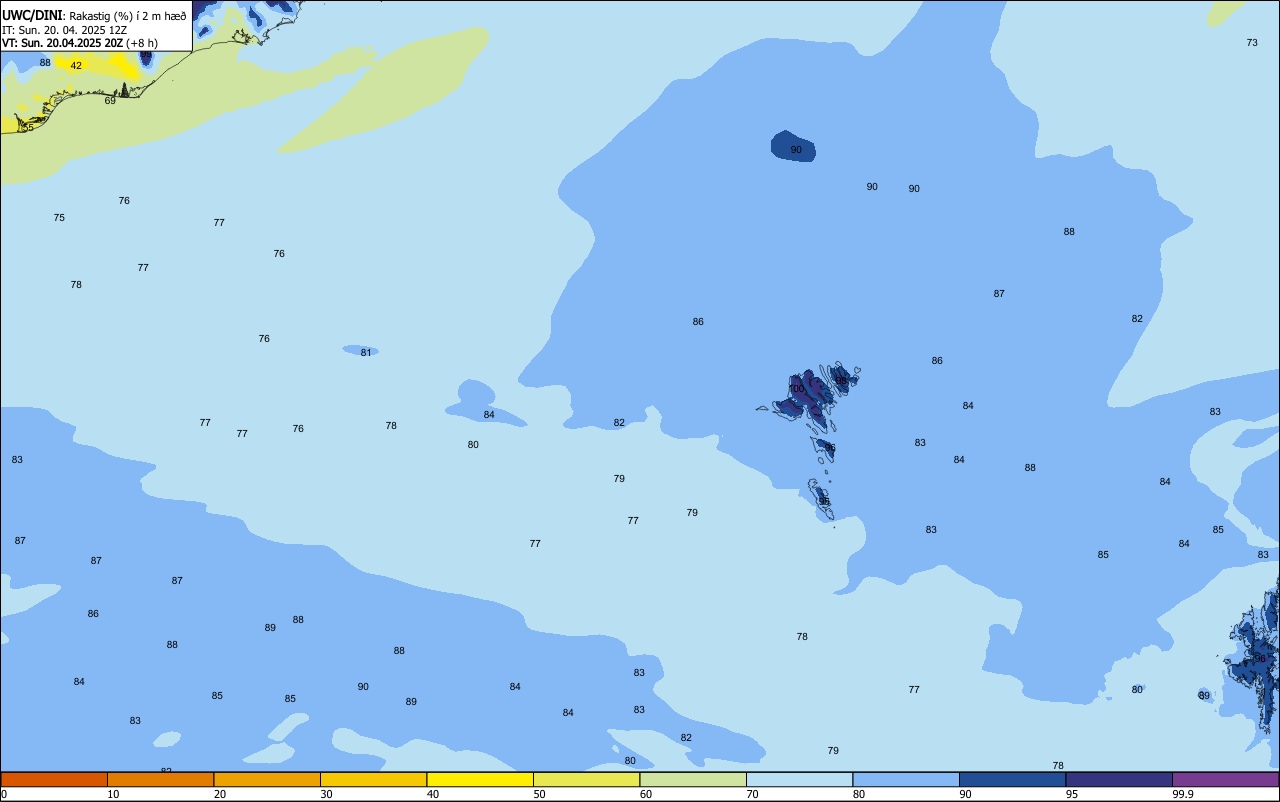The width and height of the screenshot is (1280, 802).
Task: Click the 50 legend tick label
Action: tap(539, 794)
